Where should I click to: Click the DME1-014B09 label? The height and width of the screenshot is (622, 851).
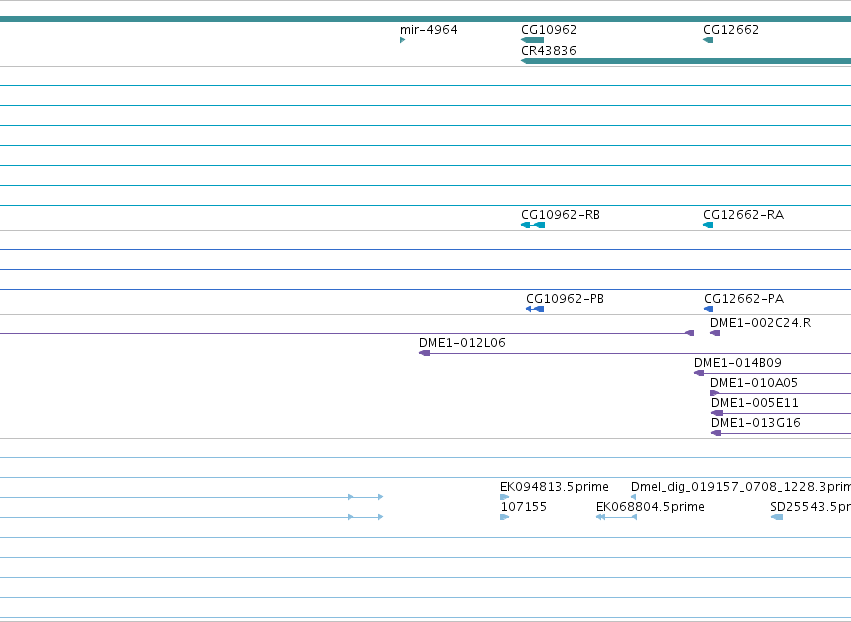tap(737, 363)
